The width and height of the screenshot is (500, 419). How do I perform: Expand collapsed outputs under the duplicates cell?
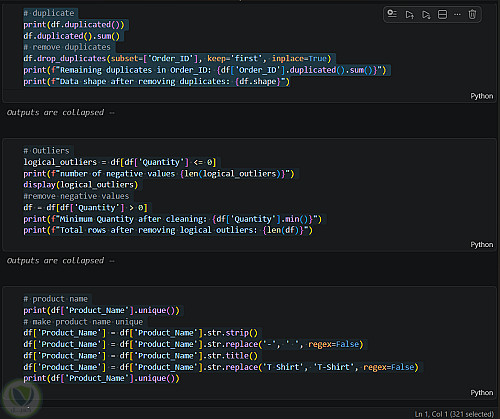click(x=60, y=113)
